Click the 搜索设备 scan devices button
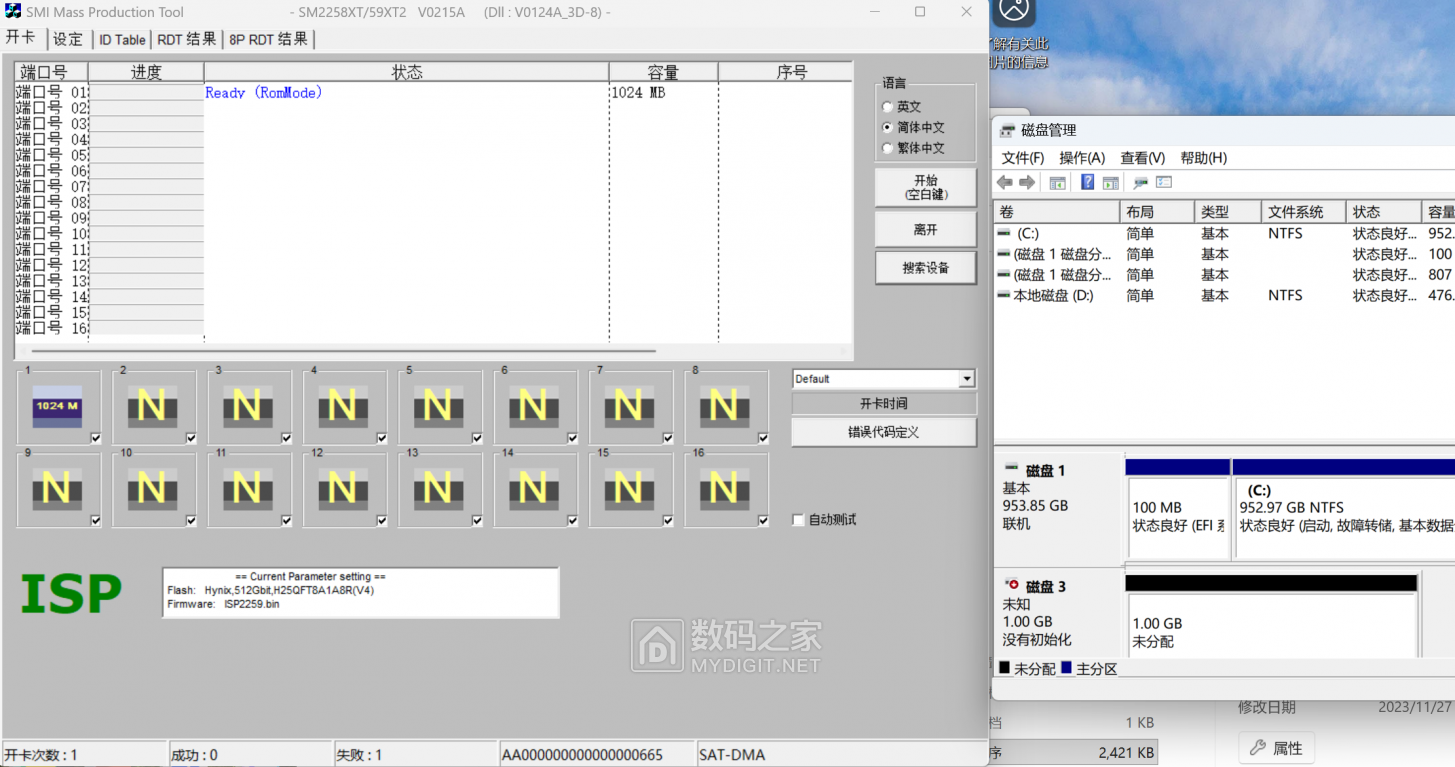Screen dimensions: 1455x767 coord(926,268)
